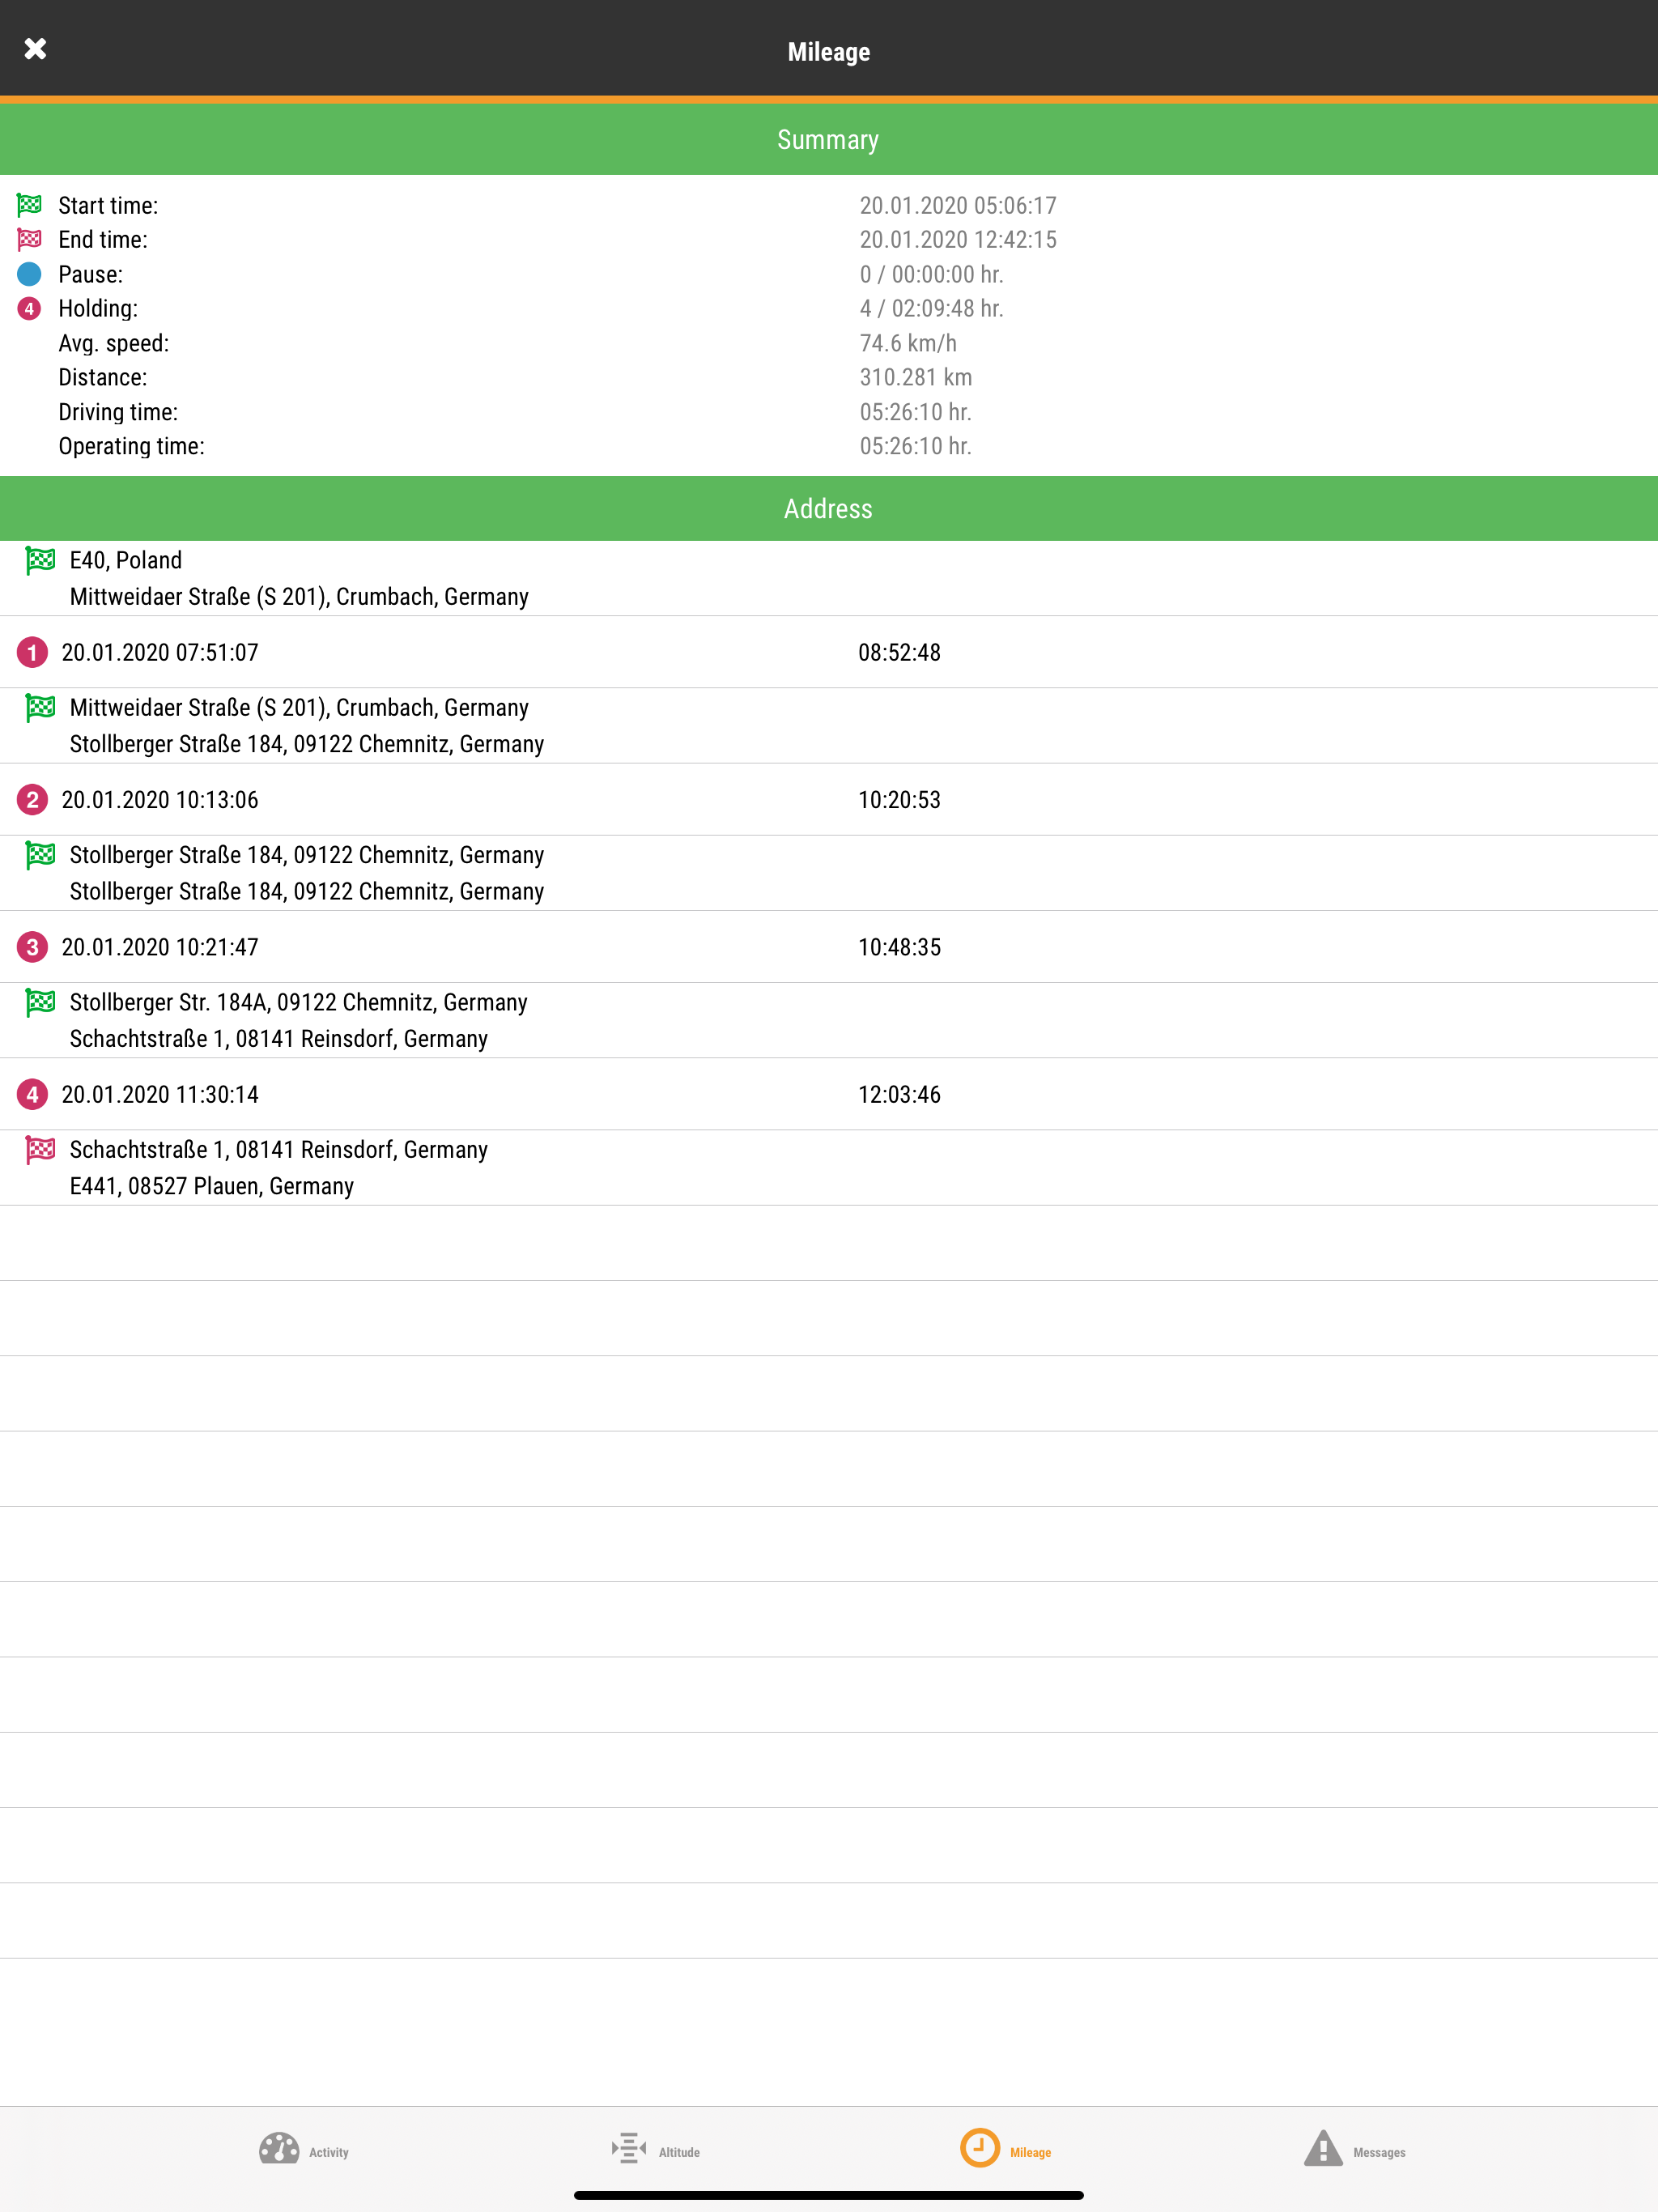Image resolution: width=1658 pixels, height=2212 pixels.
Task: Select holding stop 4 badge at 11:30:14
Action: [32, 1094]
